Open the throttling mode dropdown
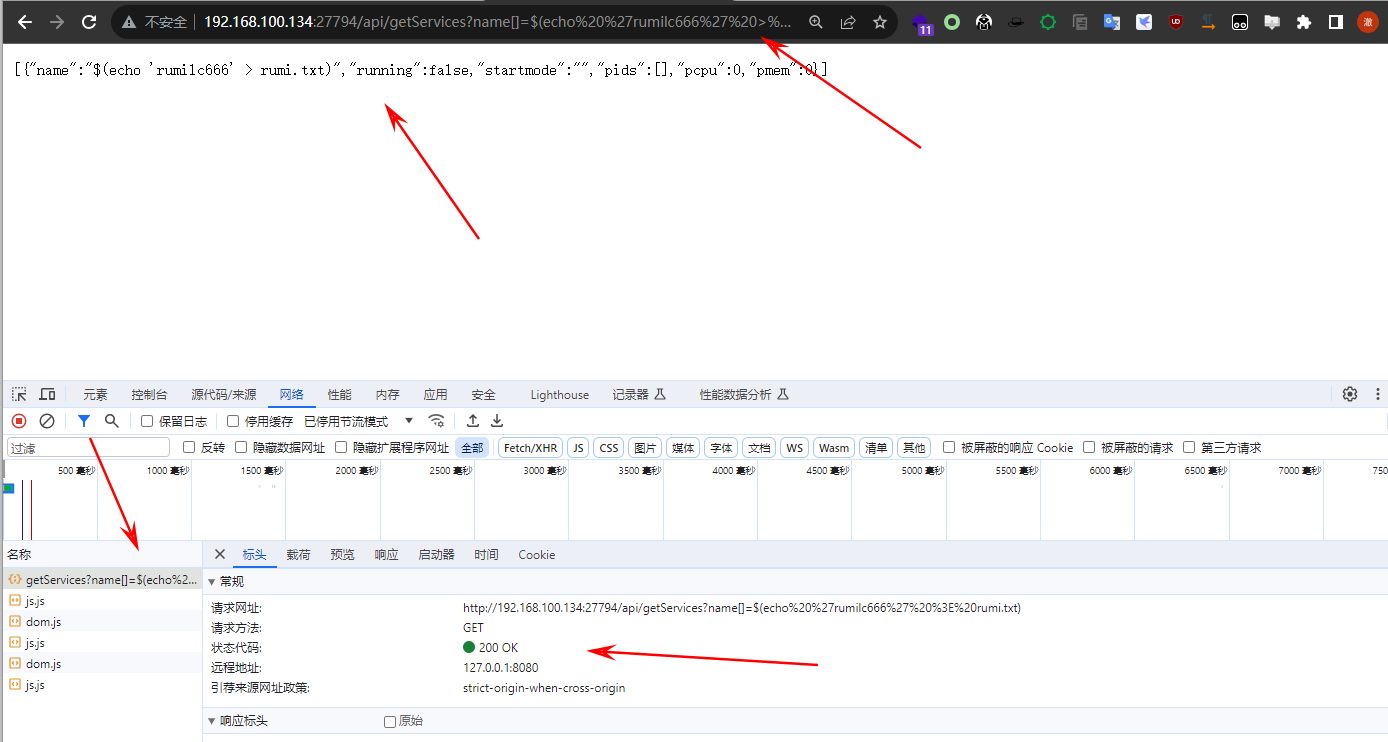This screenshot has width=1388, height=742. 359,421
